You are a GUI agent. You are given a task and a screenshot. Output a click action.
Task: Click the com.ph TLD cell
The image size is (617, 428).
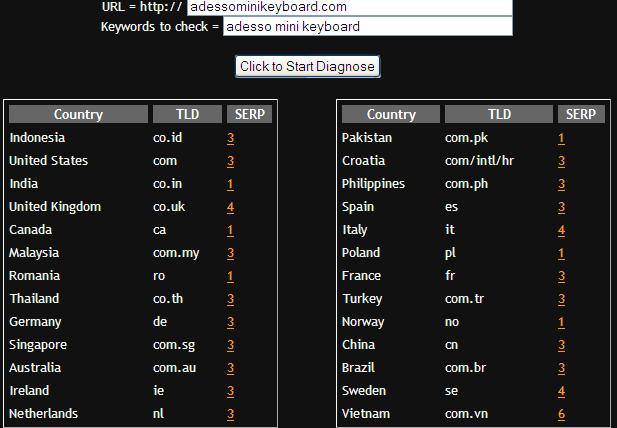click(466, 184)
